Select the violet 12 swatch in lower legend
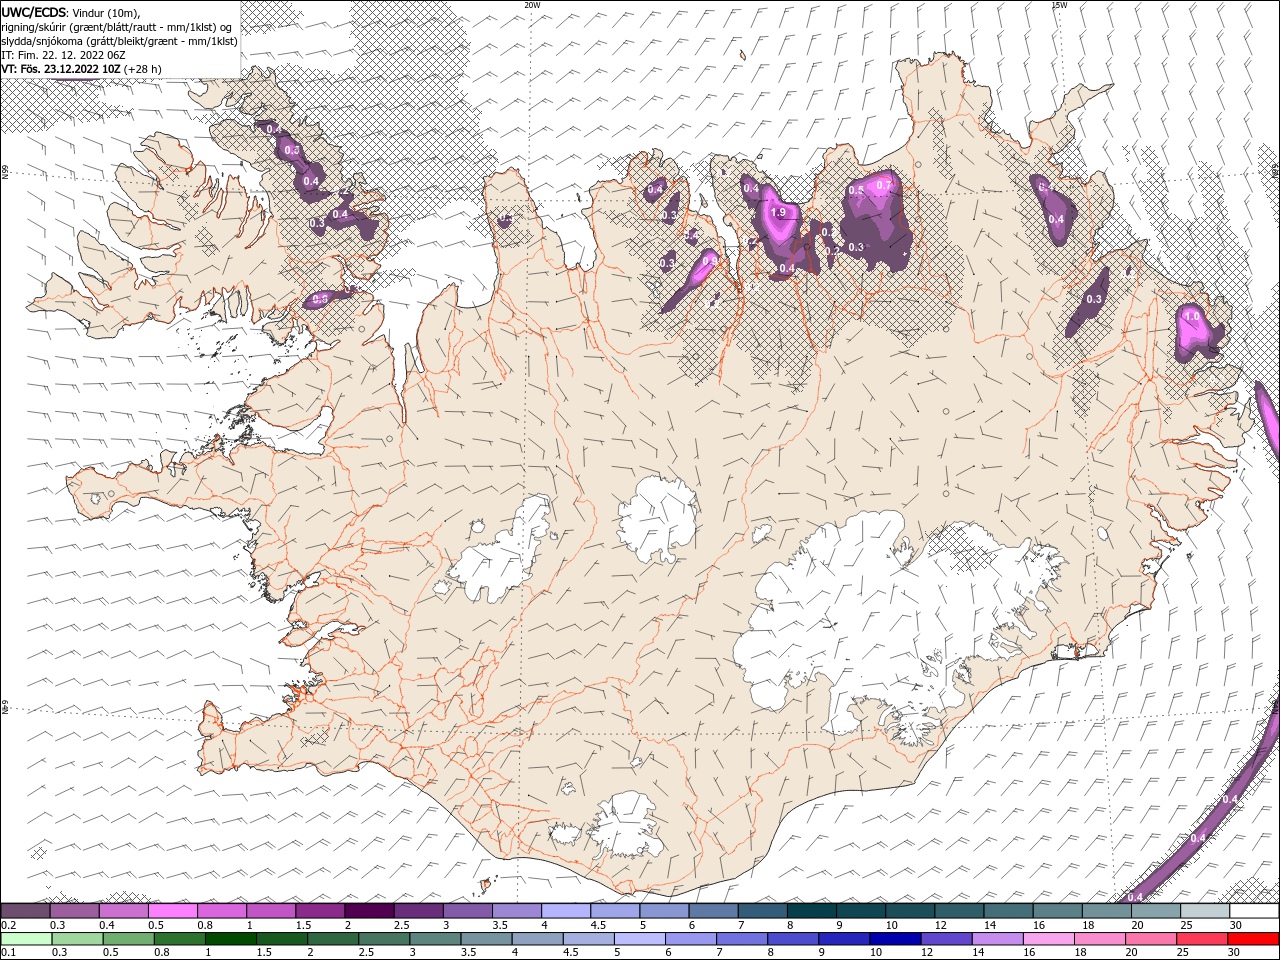 pyautogui.click(x=945, y=939)
